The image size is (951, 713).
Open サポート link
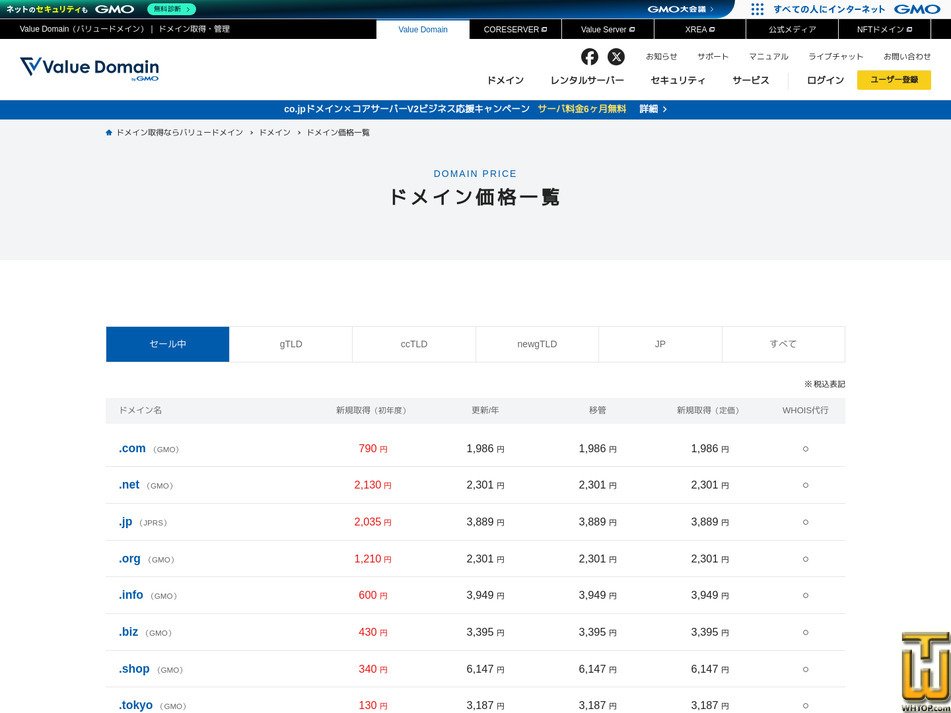coord(713,56)
